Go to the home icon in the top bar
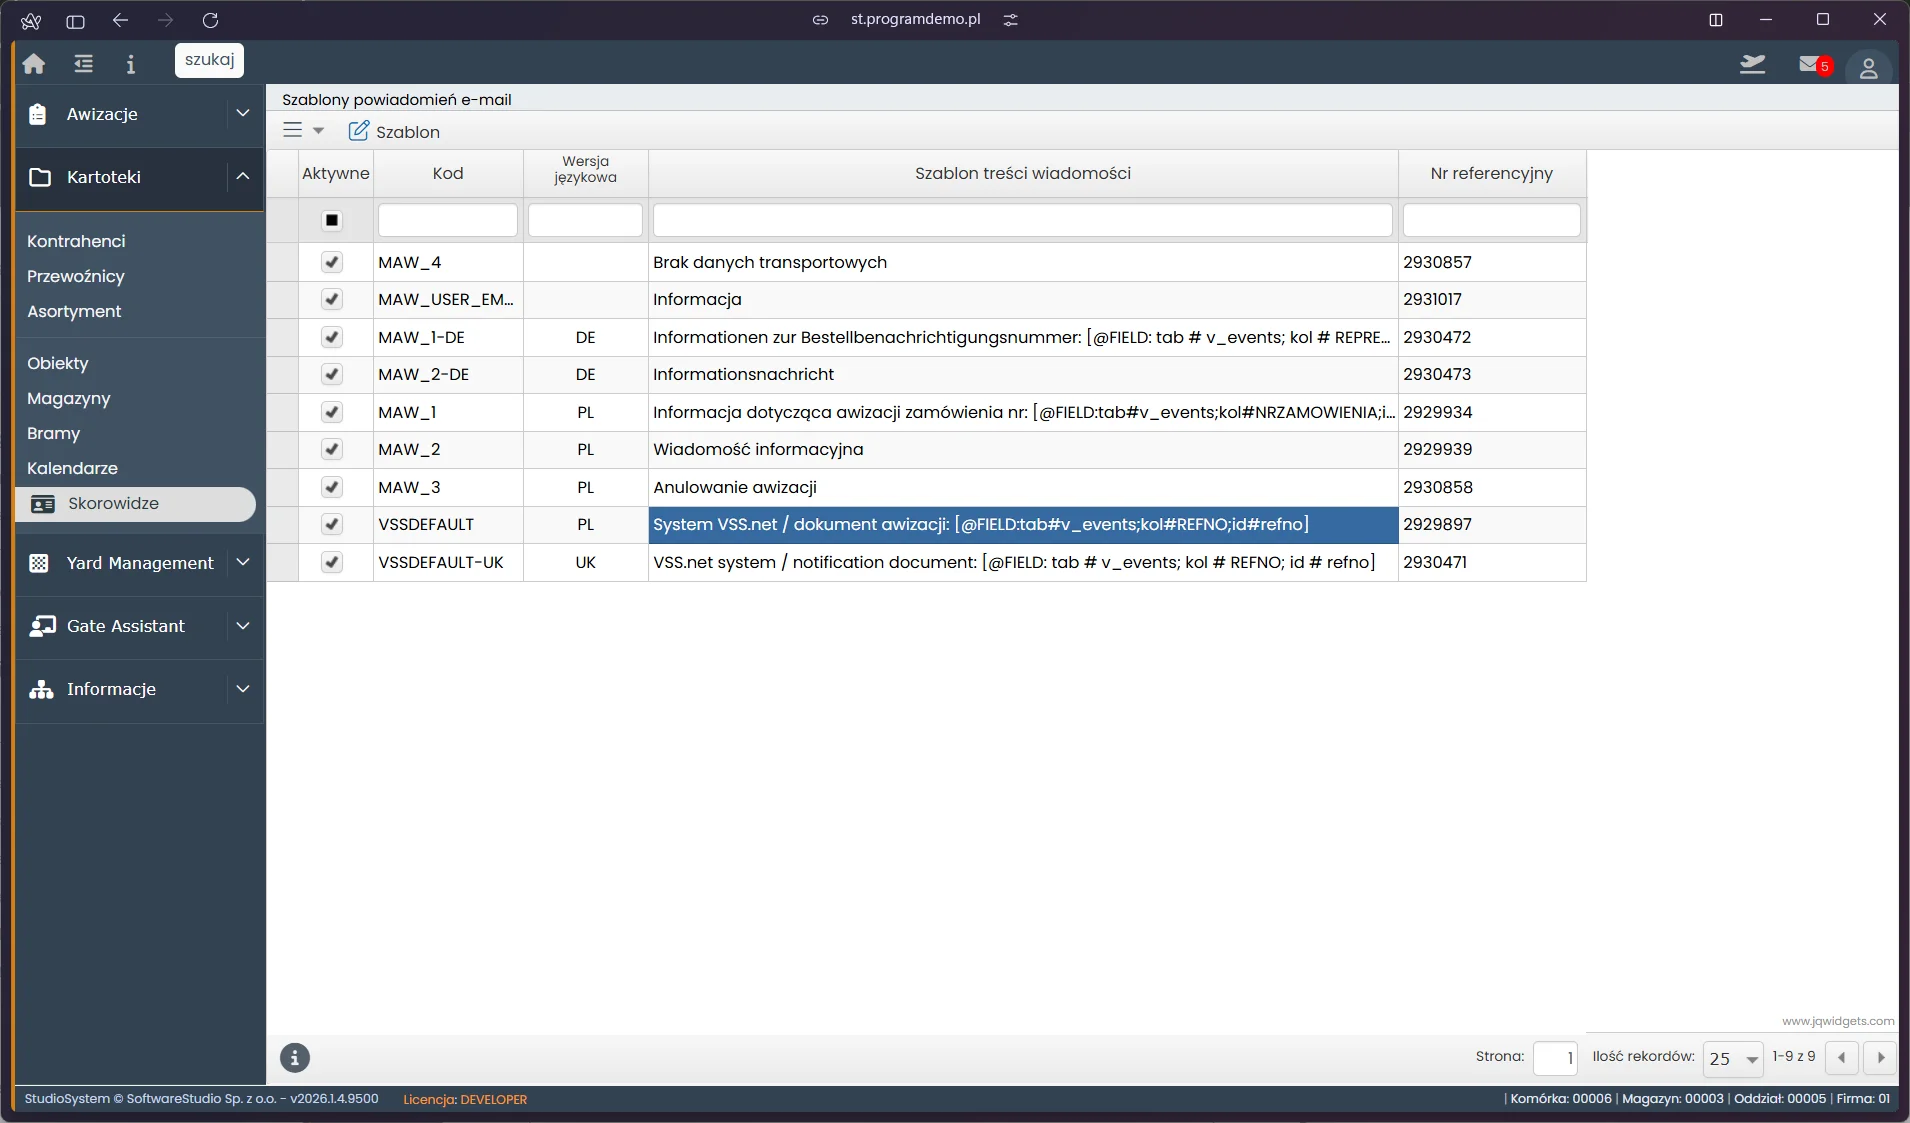Screen dimensions: 1910x1123 pyautogui.click(x=34, y=64)
